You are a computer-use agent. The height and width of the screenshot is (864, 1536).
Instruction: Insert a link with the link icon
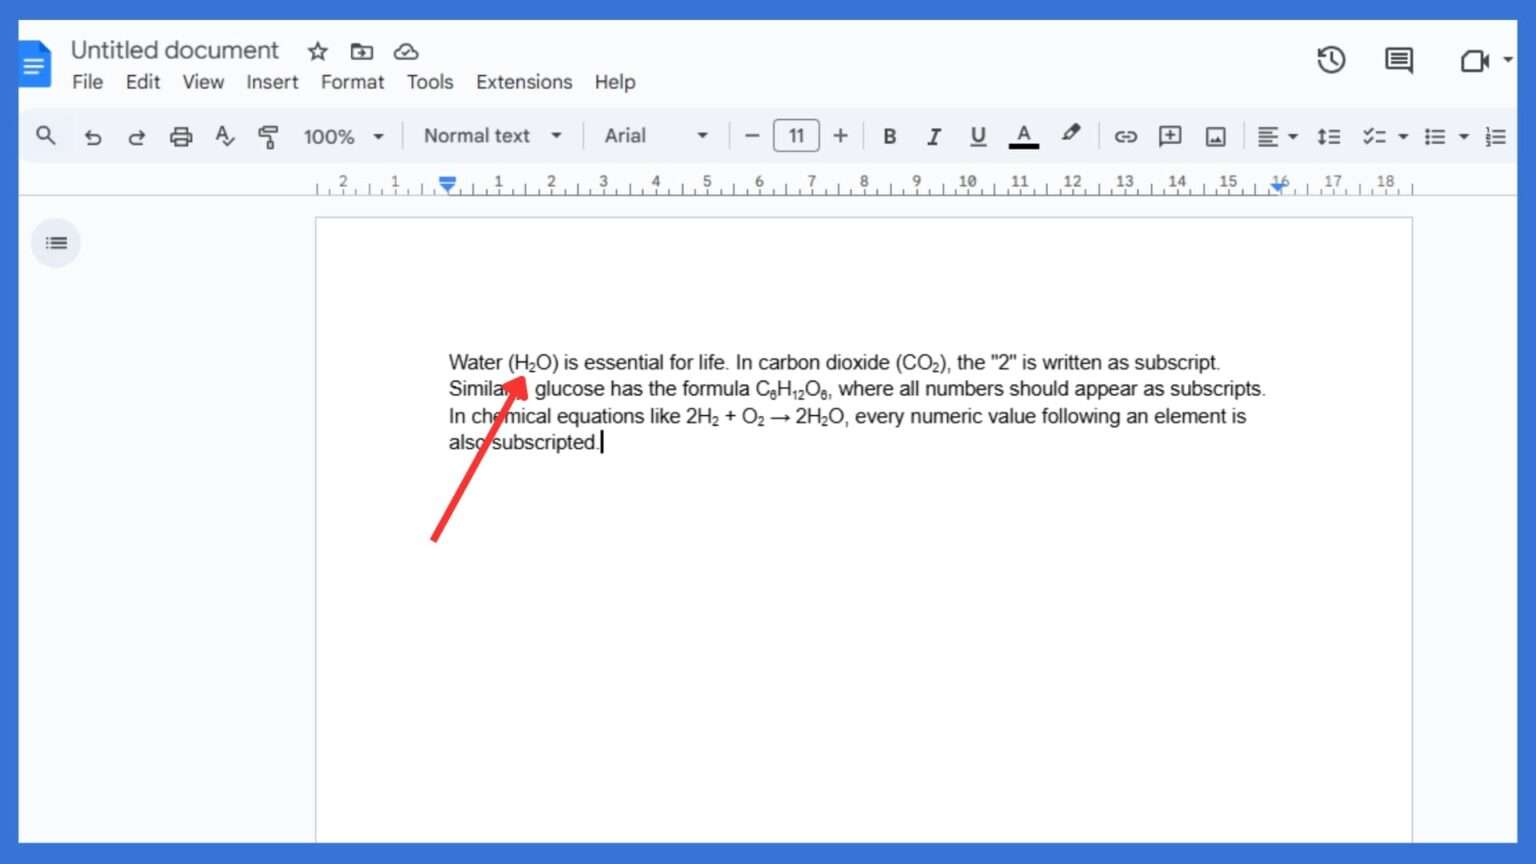1125,135
